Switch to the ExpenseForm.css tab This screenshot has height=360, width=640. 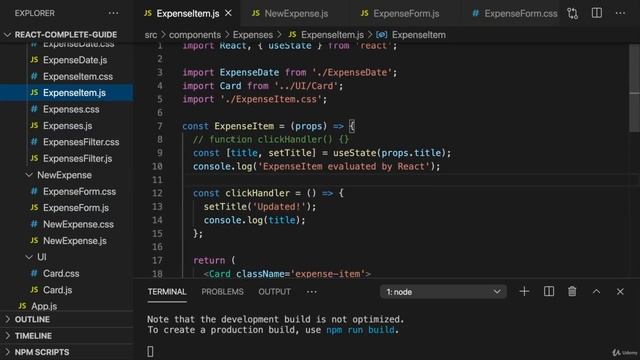[x=514, y=13]
